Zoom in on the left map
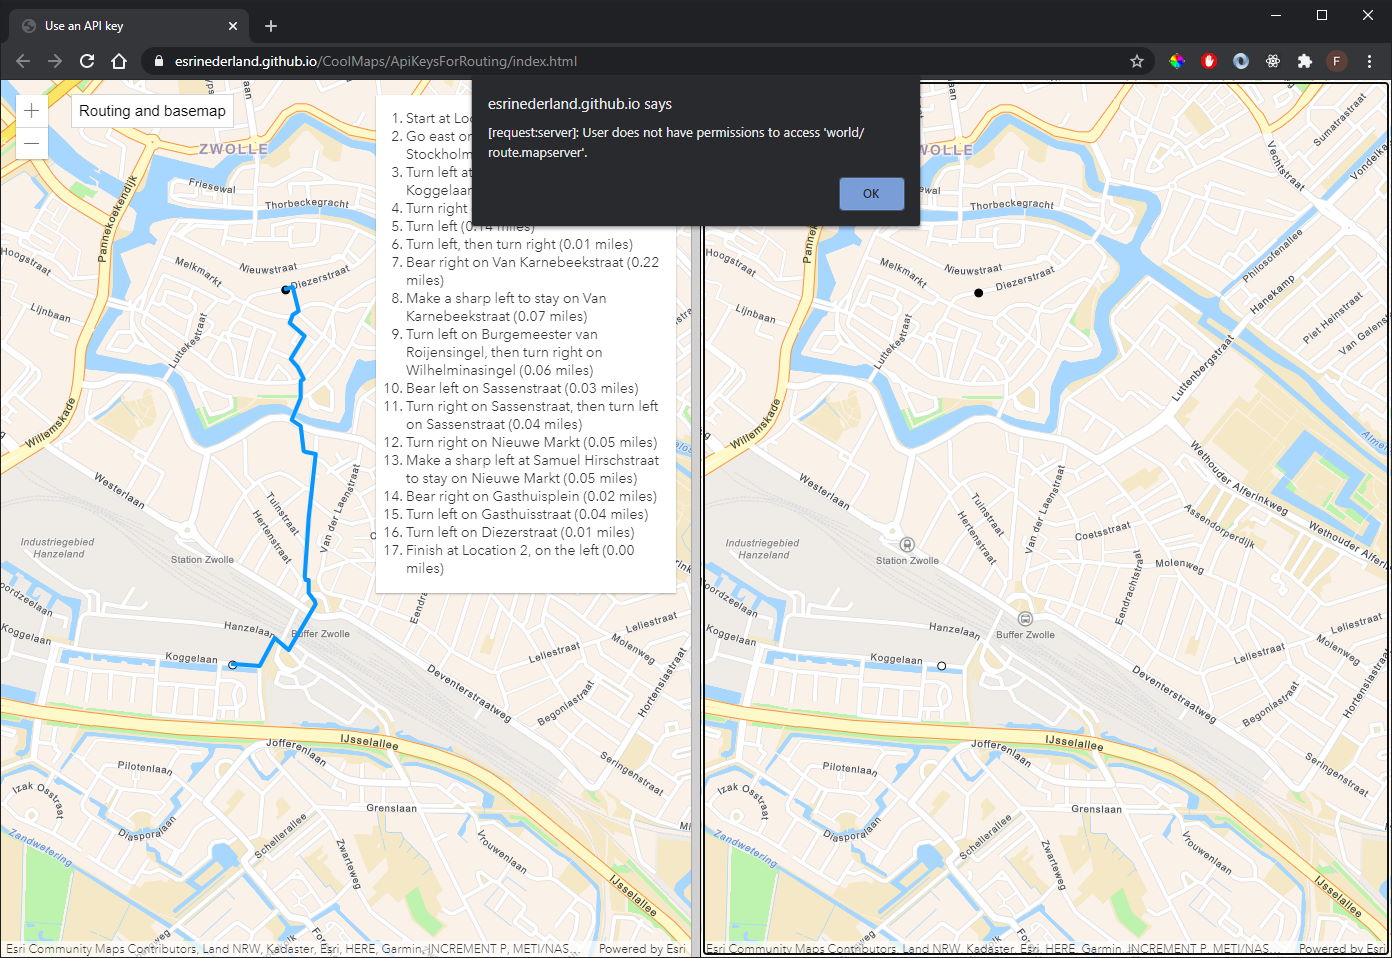1392x958 pixels. [x=31, y=111]
